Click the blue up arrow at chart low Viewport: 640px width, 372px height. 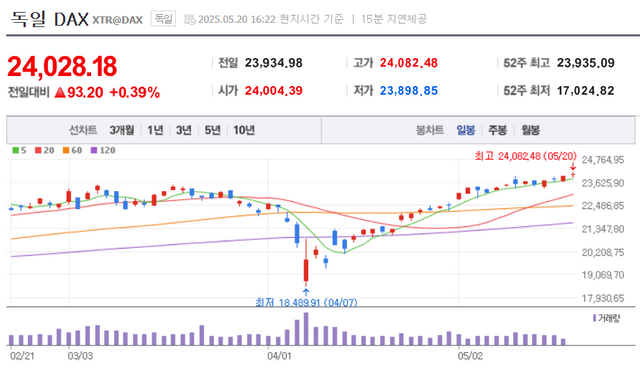click(x=306, y=292)
